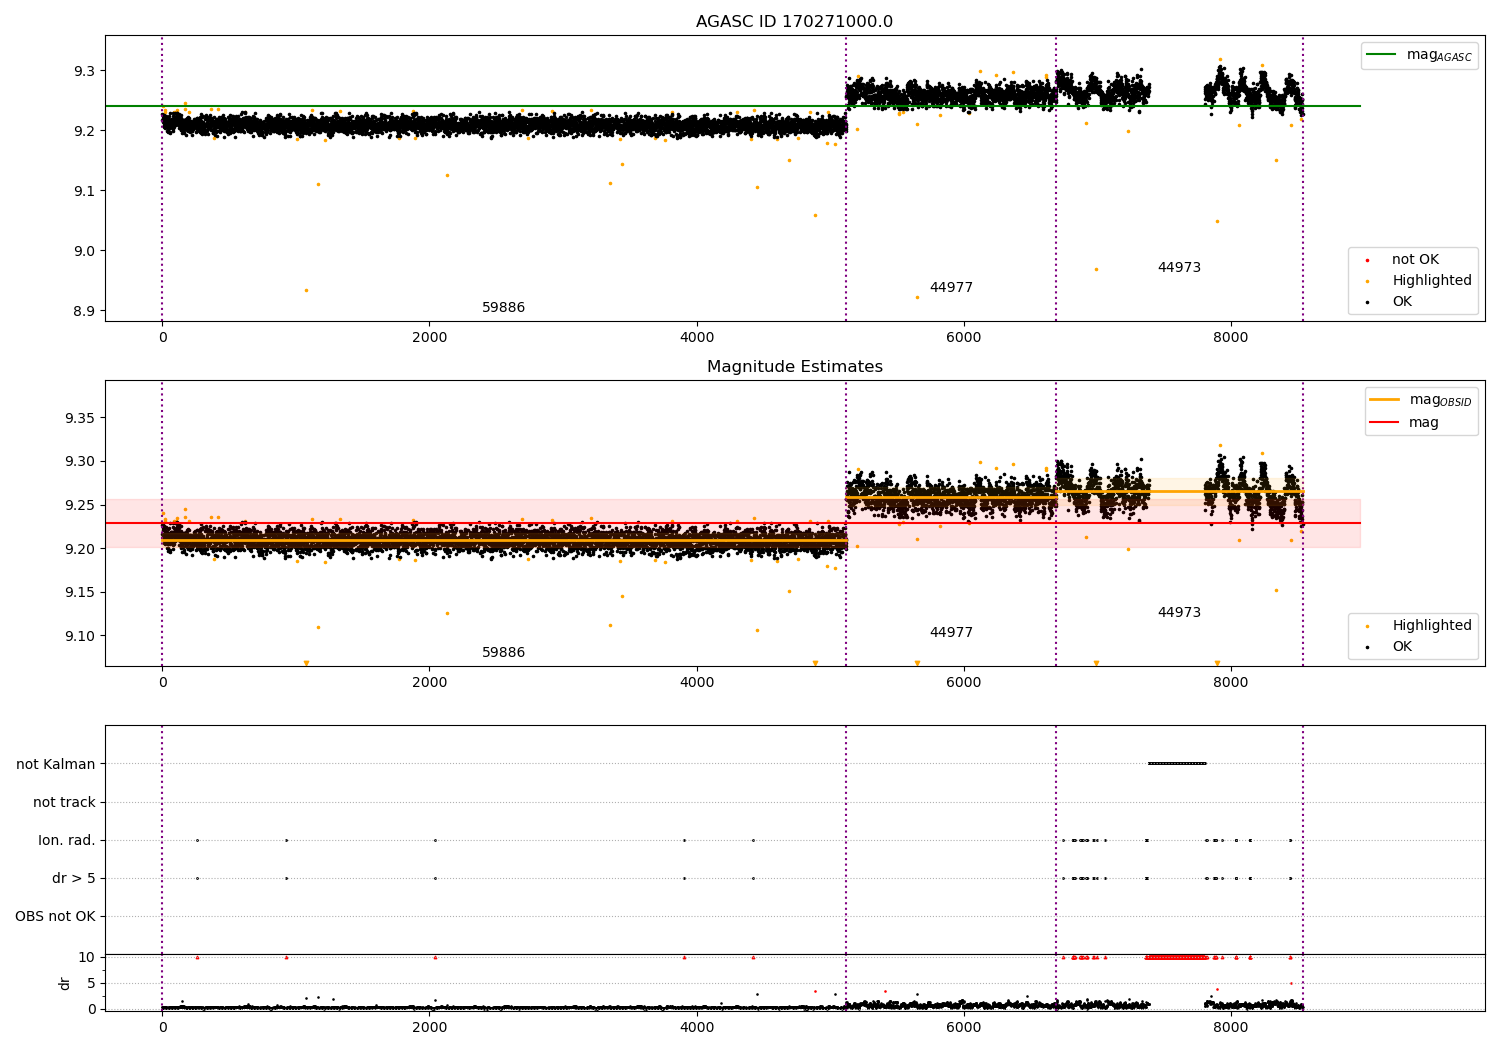The image size is (1500, 1050).
Task: Click the 9.15 y-axis tick label
Action: (80, 593)
